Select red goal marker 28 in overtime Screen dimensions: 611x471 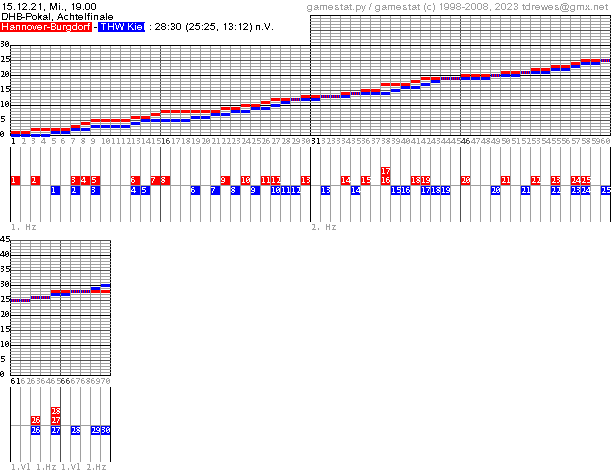[55, 411]
